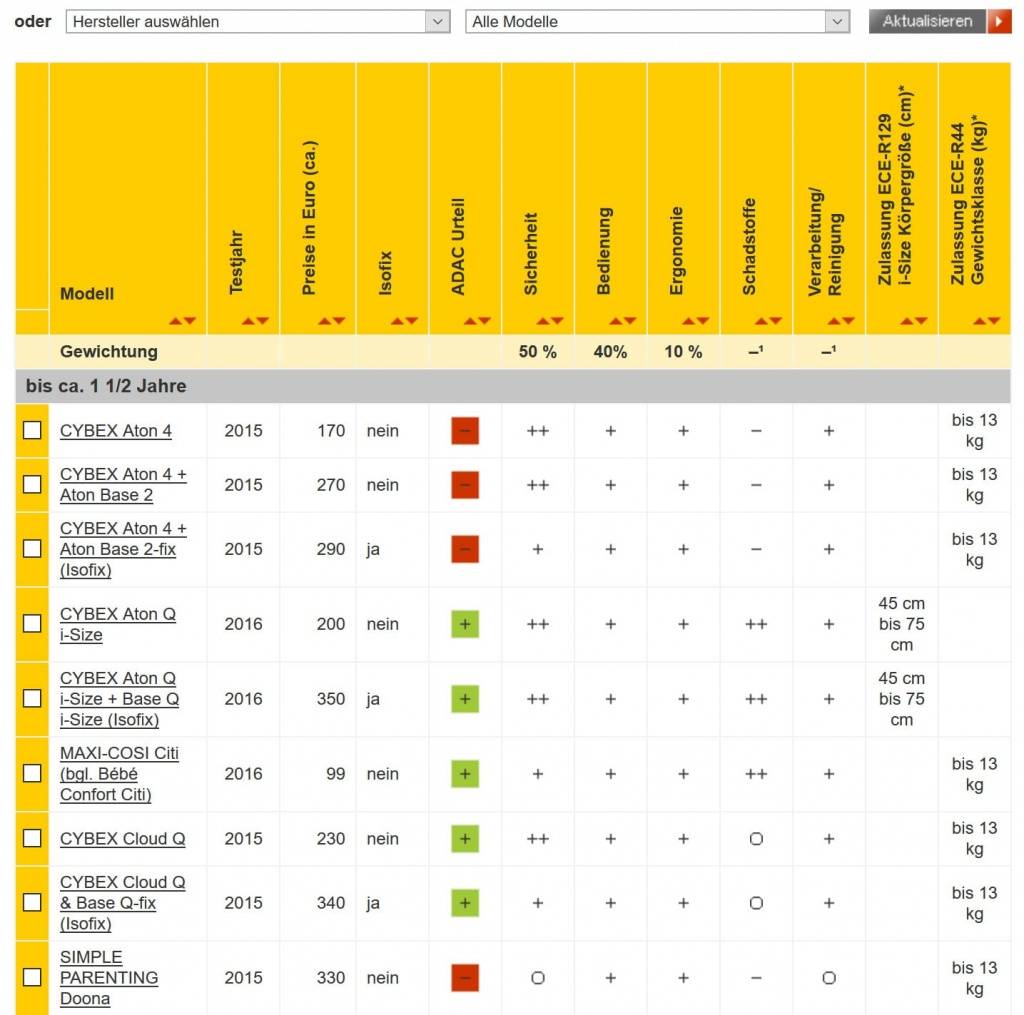
Task: Click the Aktualisieren button
Action: coord(940,22)
